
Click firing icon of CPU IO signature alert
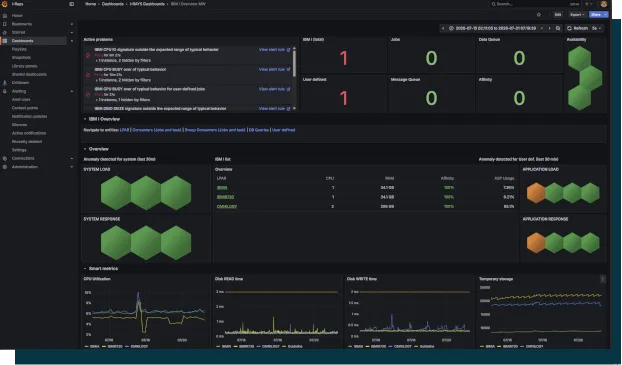pyautogui.click(x=88, y=55)
